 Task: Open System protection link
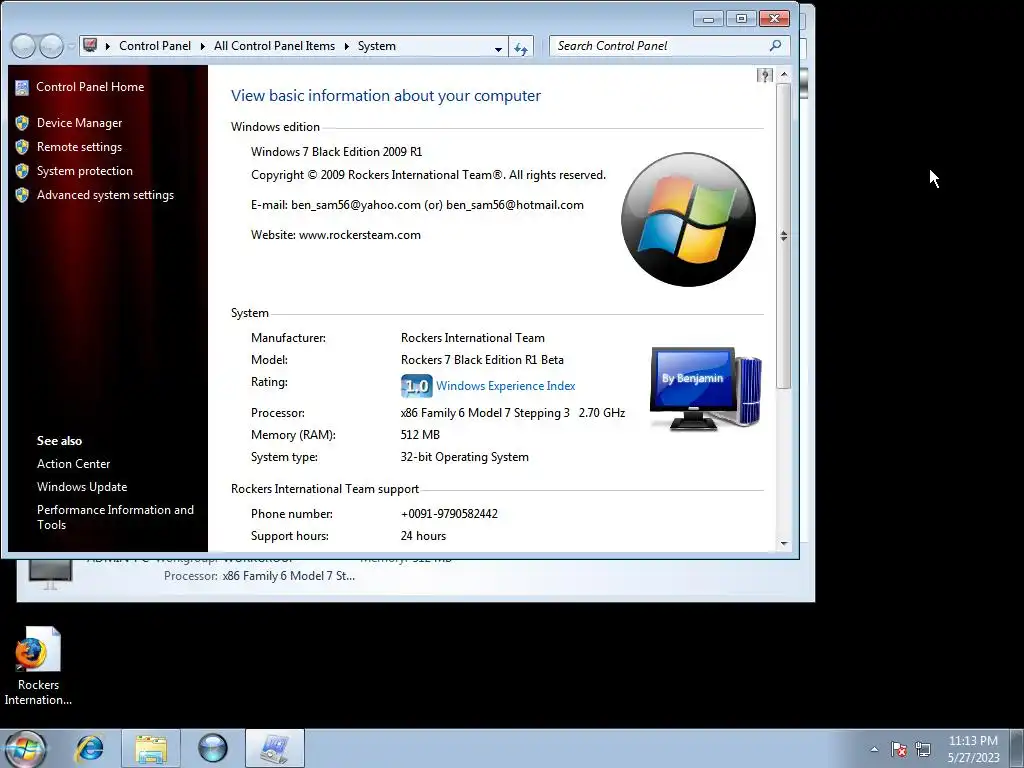coord(84,171)
